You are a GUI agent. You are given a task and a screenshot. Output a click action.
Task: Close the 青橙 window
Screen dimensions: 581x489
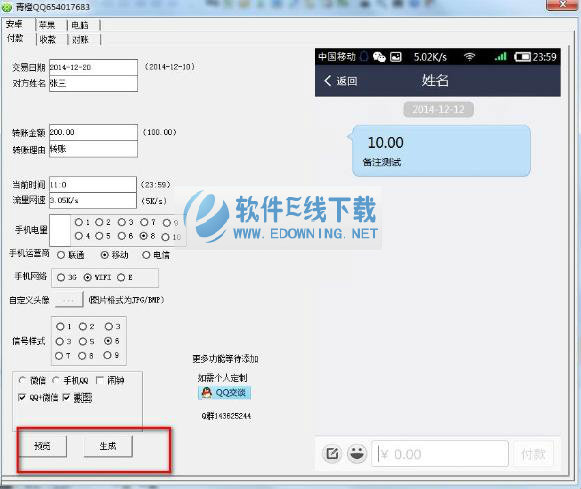(562, 5)
